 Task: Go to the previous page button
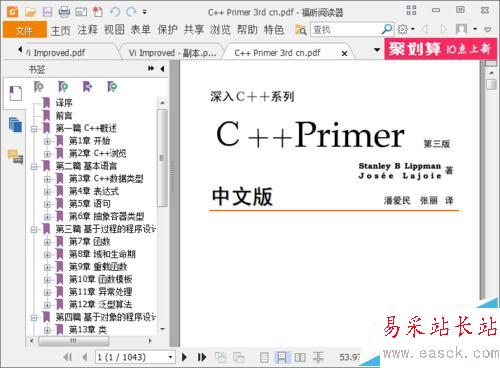pos(85,357)
